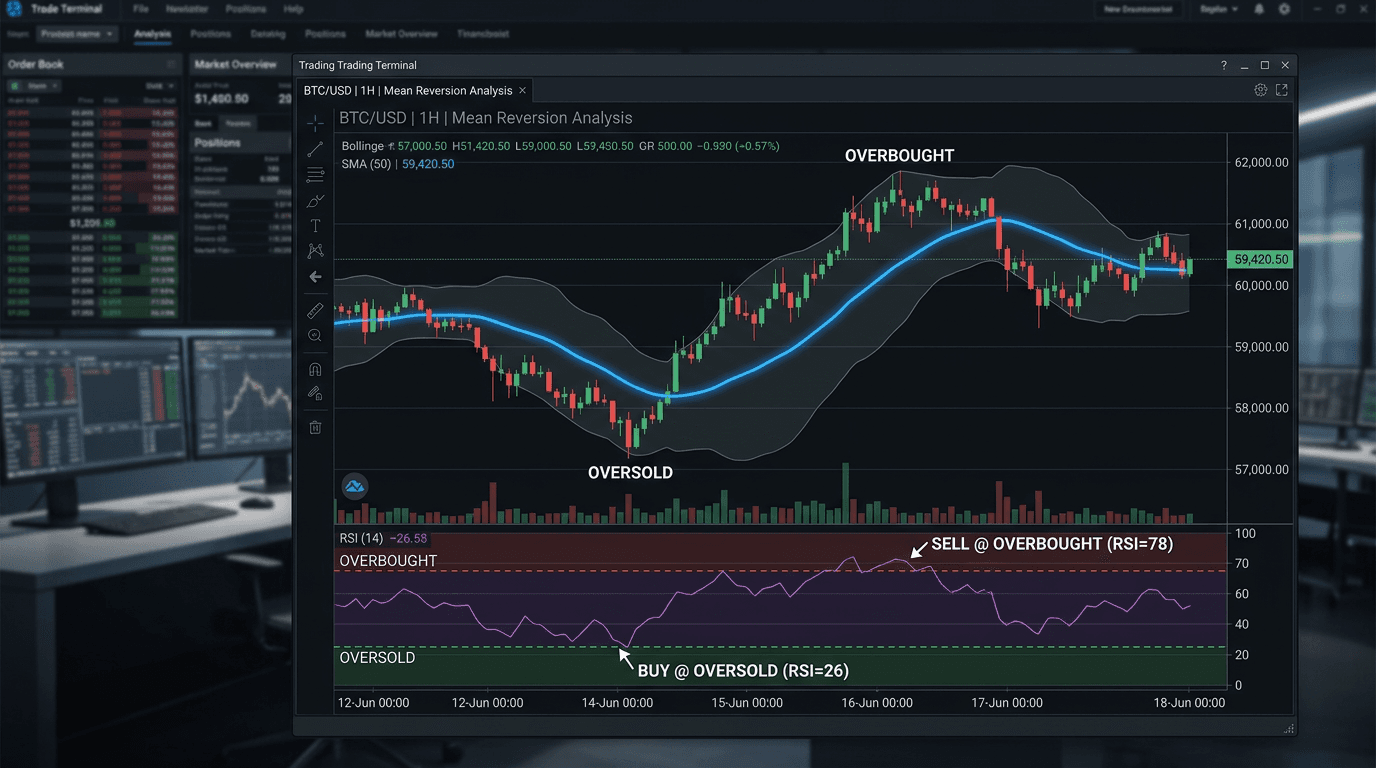Click the New Document button
Viewport: 1376px width, 768px height.
[1139, 9]
